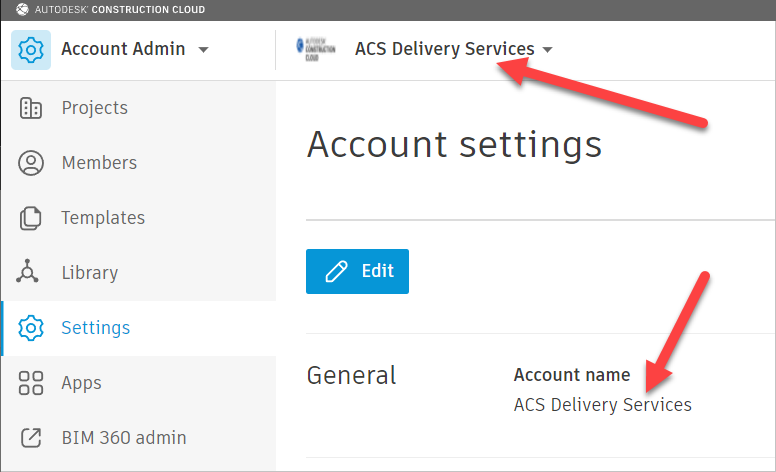The height and width of the screenshot is (472, 776).
Task: Click the Autodesk Construction Cloud logo
Action: click(316, 49)
